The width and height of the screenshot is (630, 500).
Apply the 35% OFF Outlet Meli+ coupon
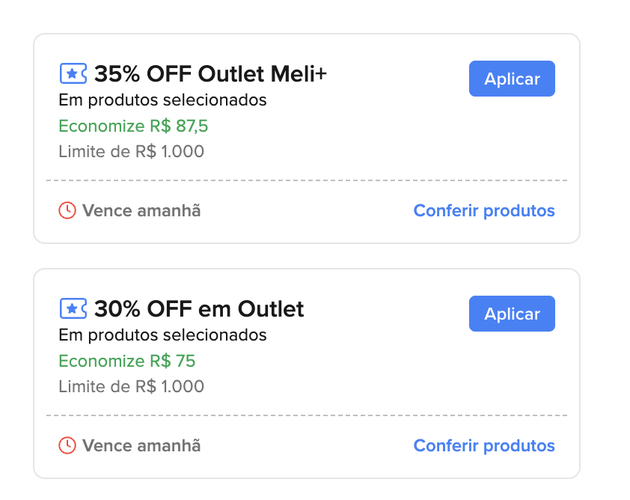click(x=512, y=79)
